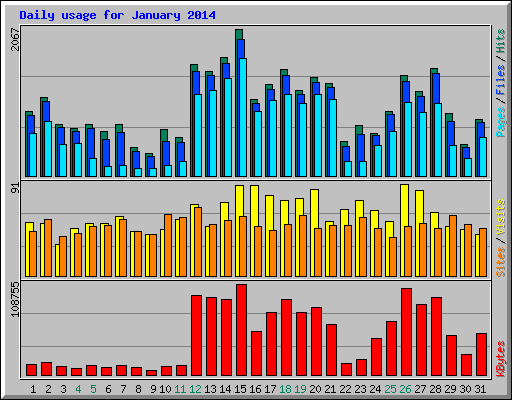
Task: Click day 11 on the date axis
Action: coord(180,389)
